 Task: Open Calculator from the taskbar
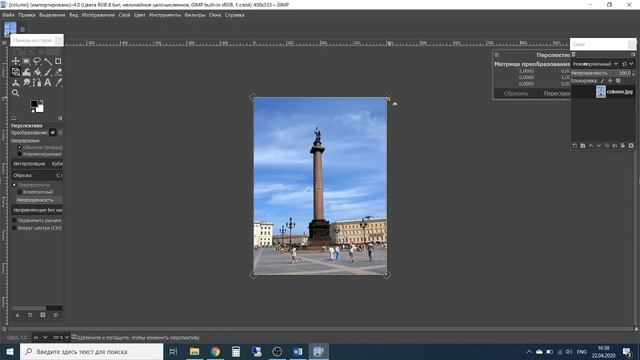pyautogui.click(x=236, y=351)
